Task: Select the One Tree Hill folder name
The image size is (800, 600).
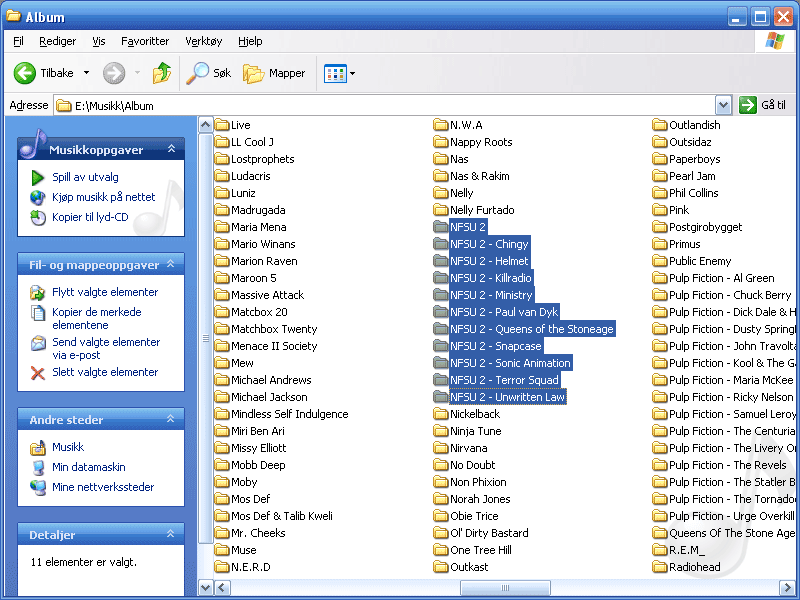Action: point(481,550)
